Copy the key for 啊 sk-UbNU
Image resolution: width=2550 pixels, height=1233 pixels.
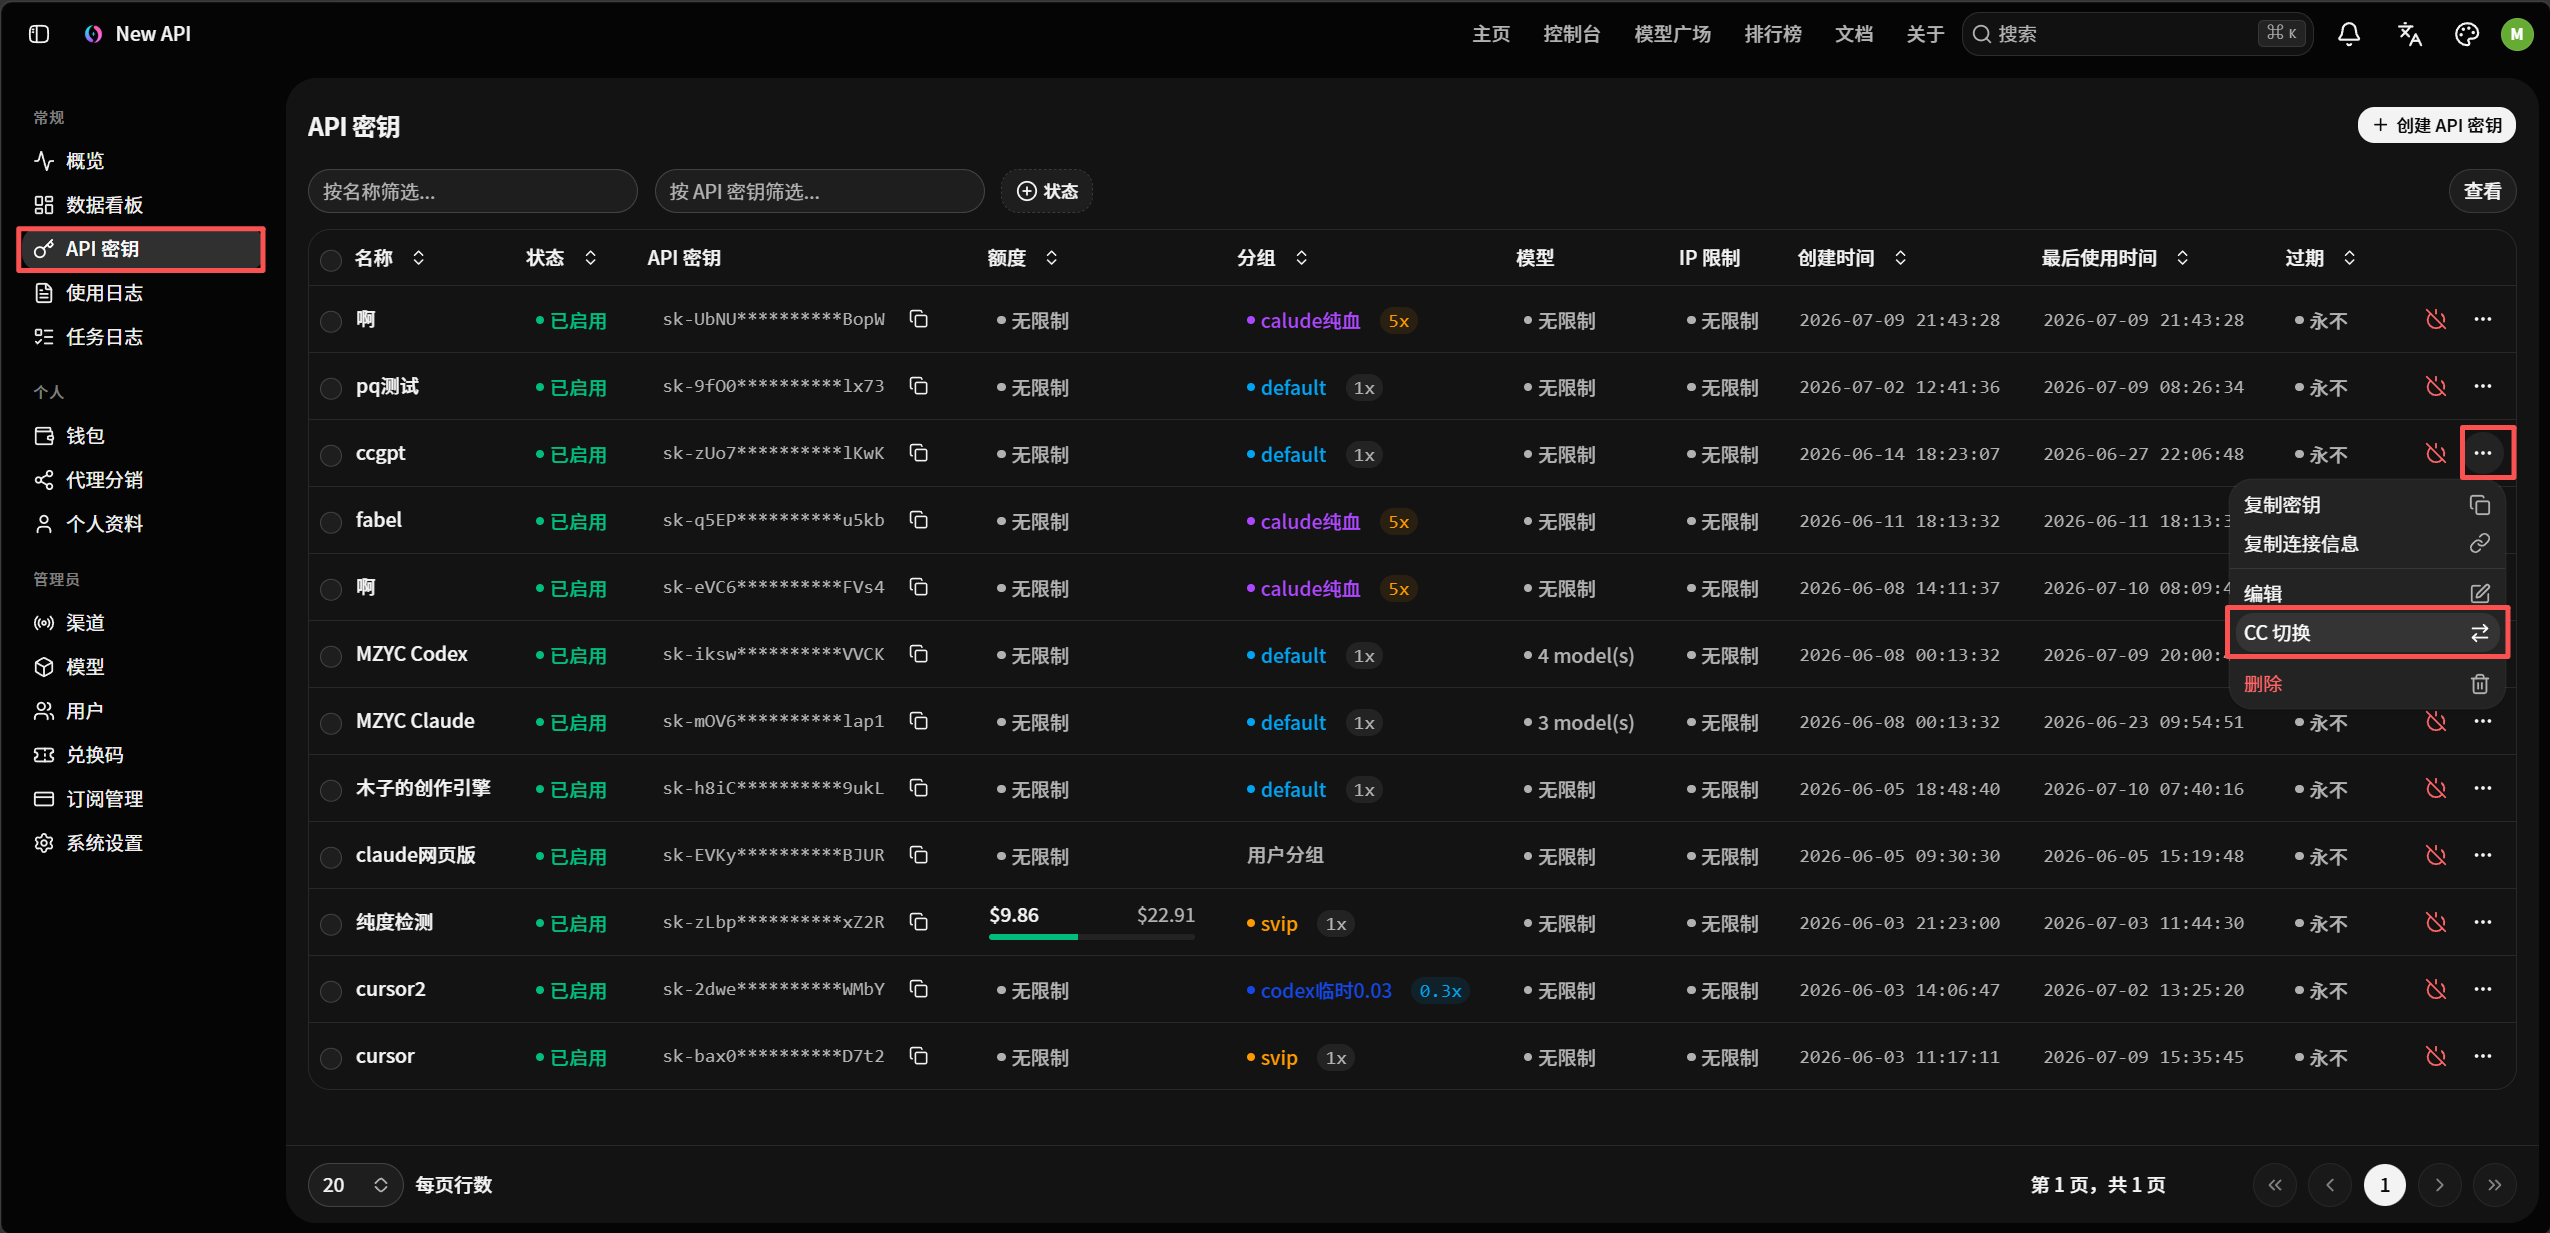pyautogui.click(x=919, y=319)
